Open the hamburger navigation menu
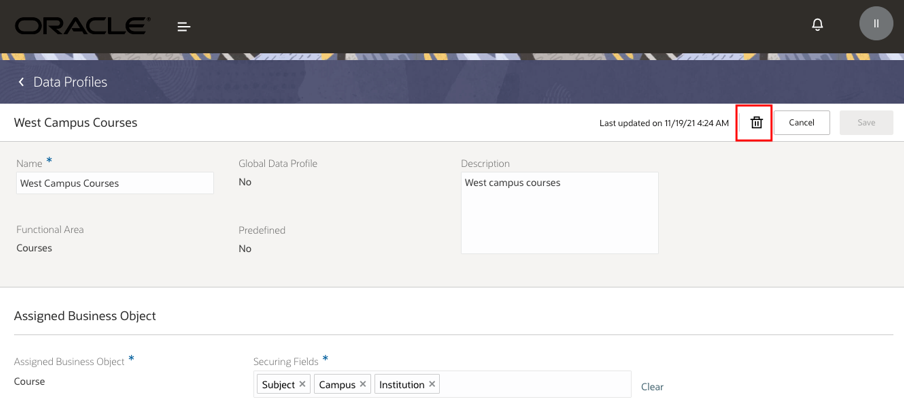The width and height of the screenshot is (904, 410). coord(184,27)
